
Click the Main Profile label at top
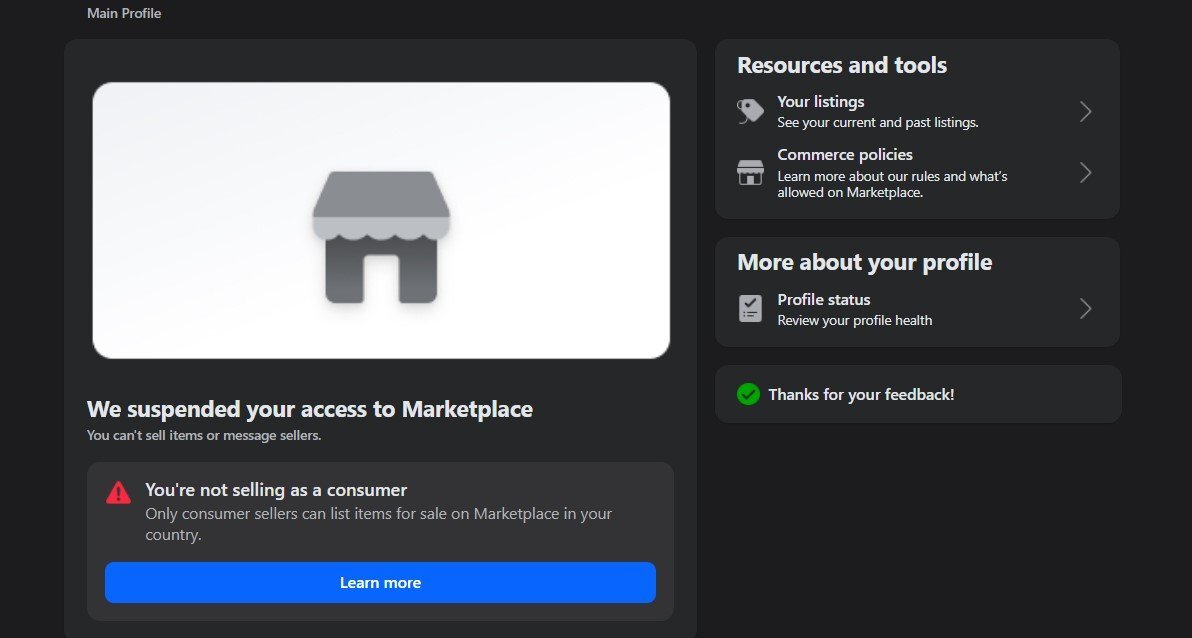(124, 13)
